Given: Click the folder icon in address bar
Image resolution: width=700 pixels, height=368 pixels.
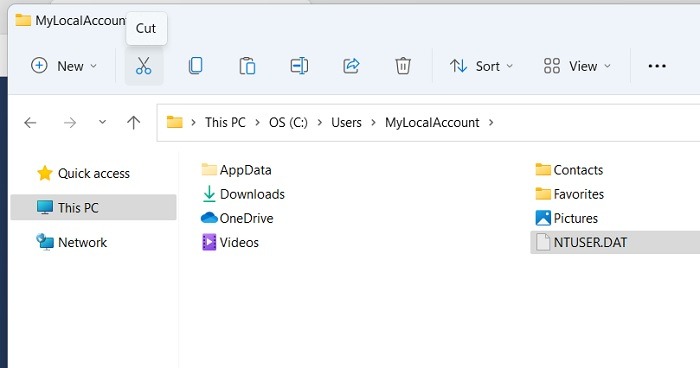Looking at the screenshot, I should point(175,122).
